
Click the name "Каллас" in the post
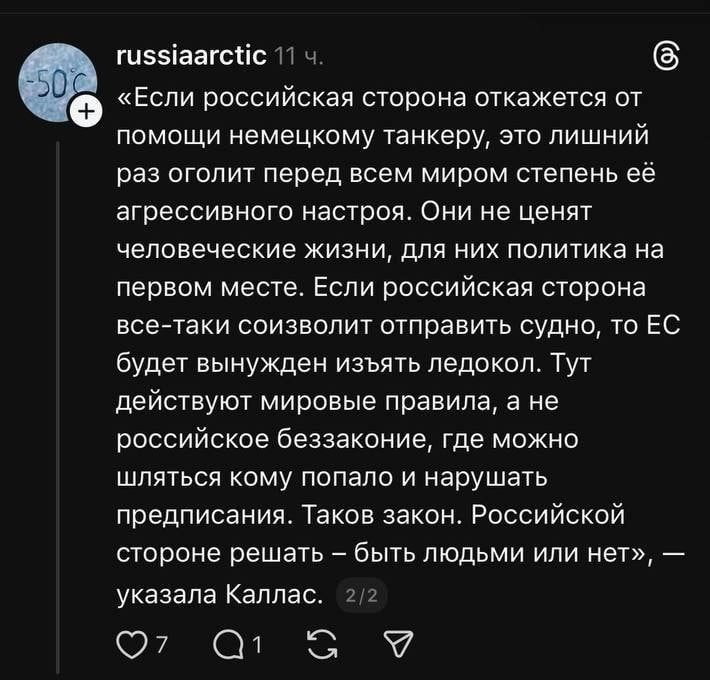click(272, 596)
